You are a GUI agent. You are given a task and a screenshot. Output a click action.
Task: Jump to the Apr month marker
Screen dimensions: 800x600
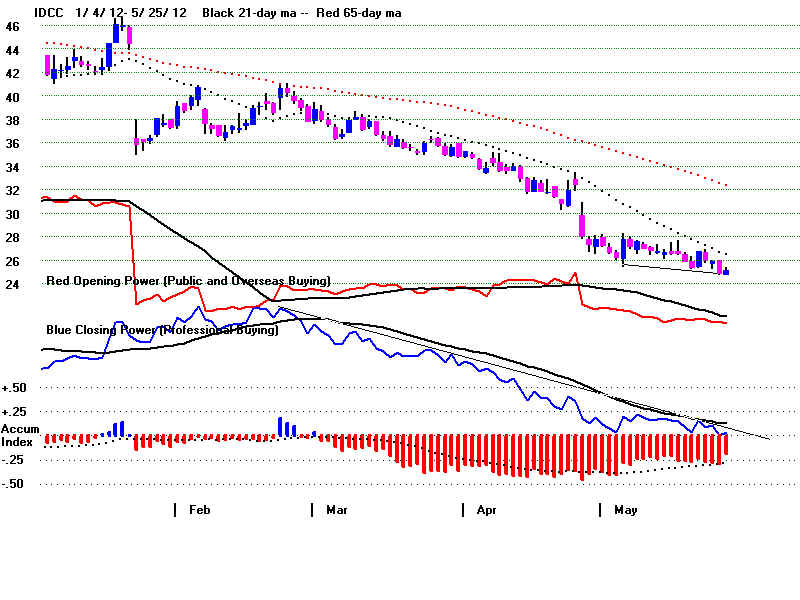point(487,510)
